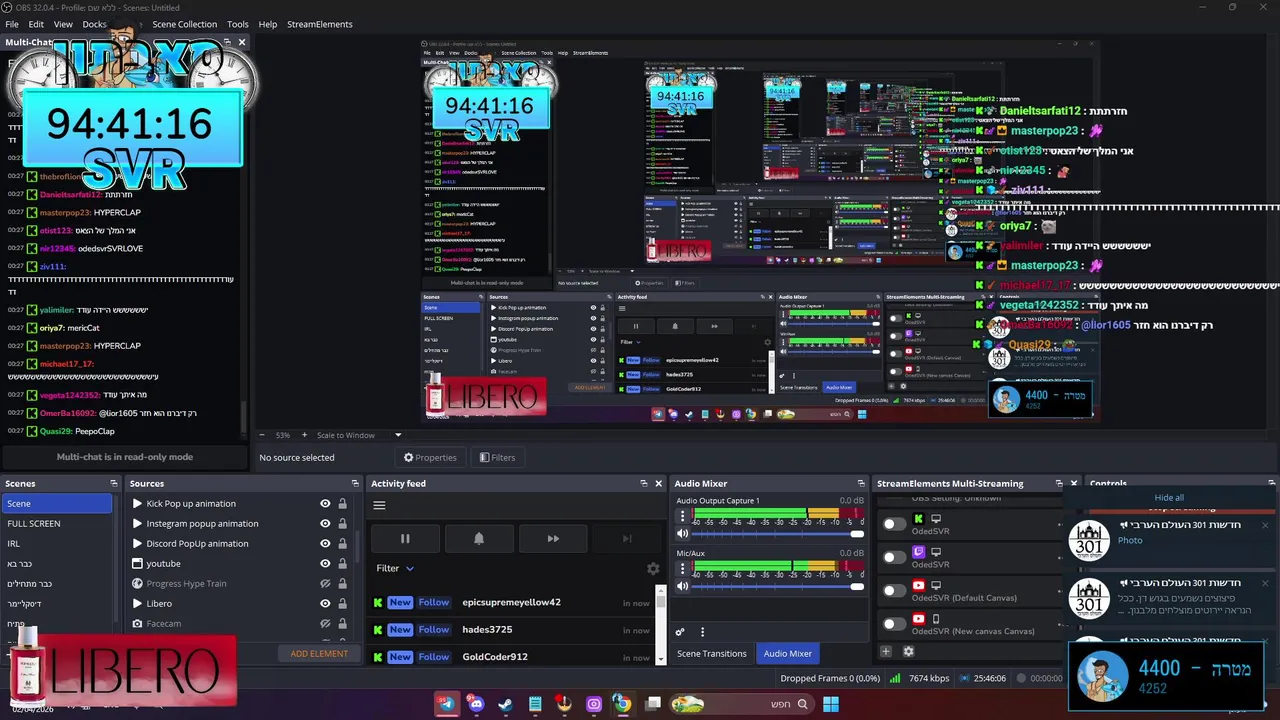The width and height of the screenshot is (1280, 720).
Task: Show the Facecam source
Action: point(325,624)
